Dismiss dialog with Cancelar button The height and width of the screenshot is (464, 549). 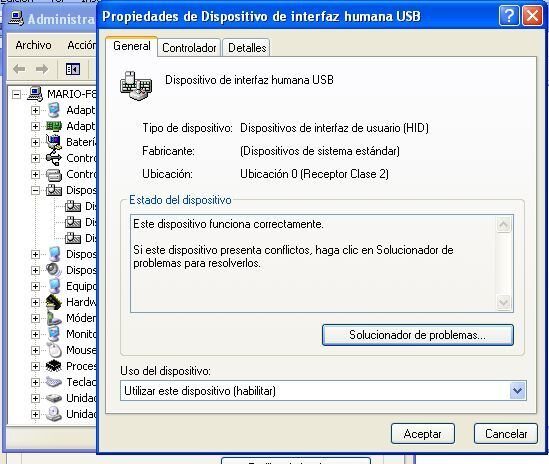506,434
